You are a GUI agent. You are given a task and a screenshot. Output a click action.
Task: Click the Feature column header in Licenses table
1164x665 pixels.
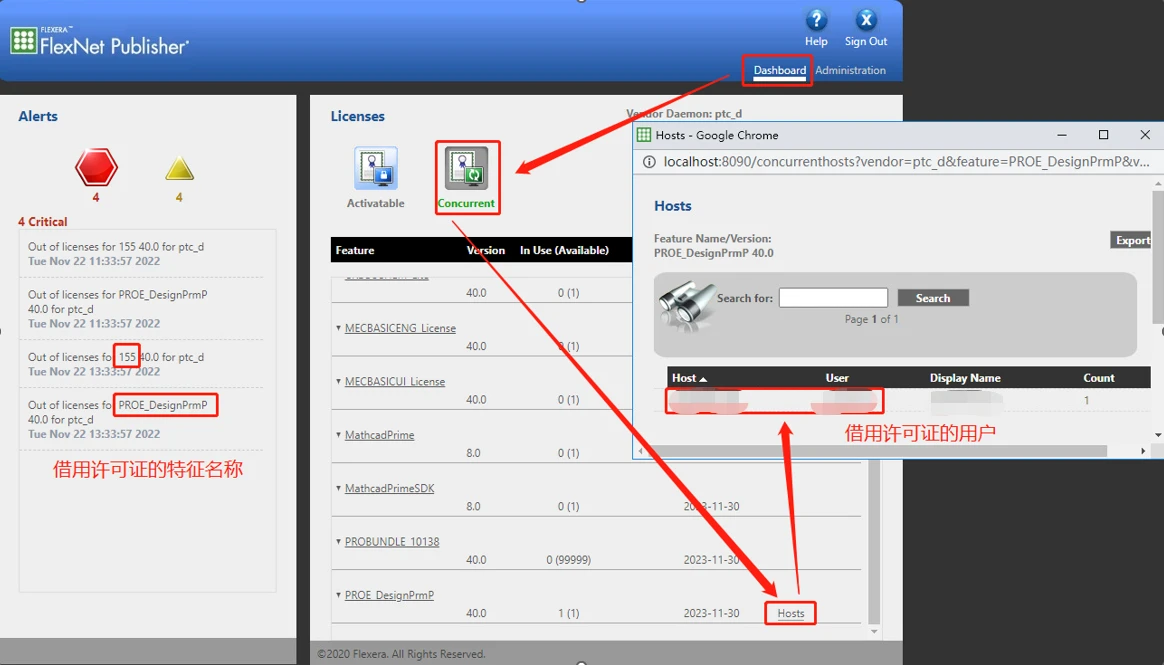click(x=355, y=250)
